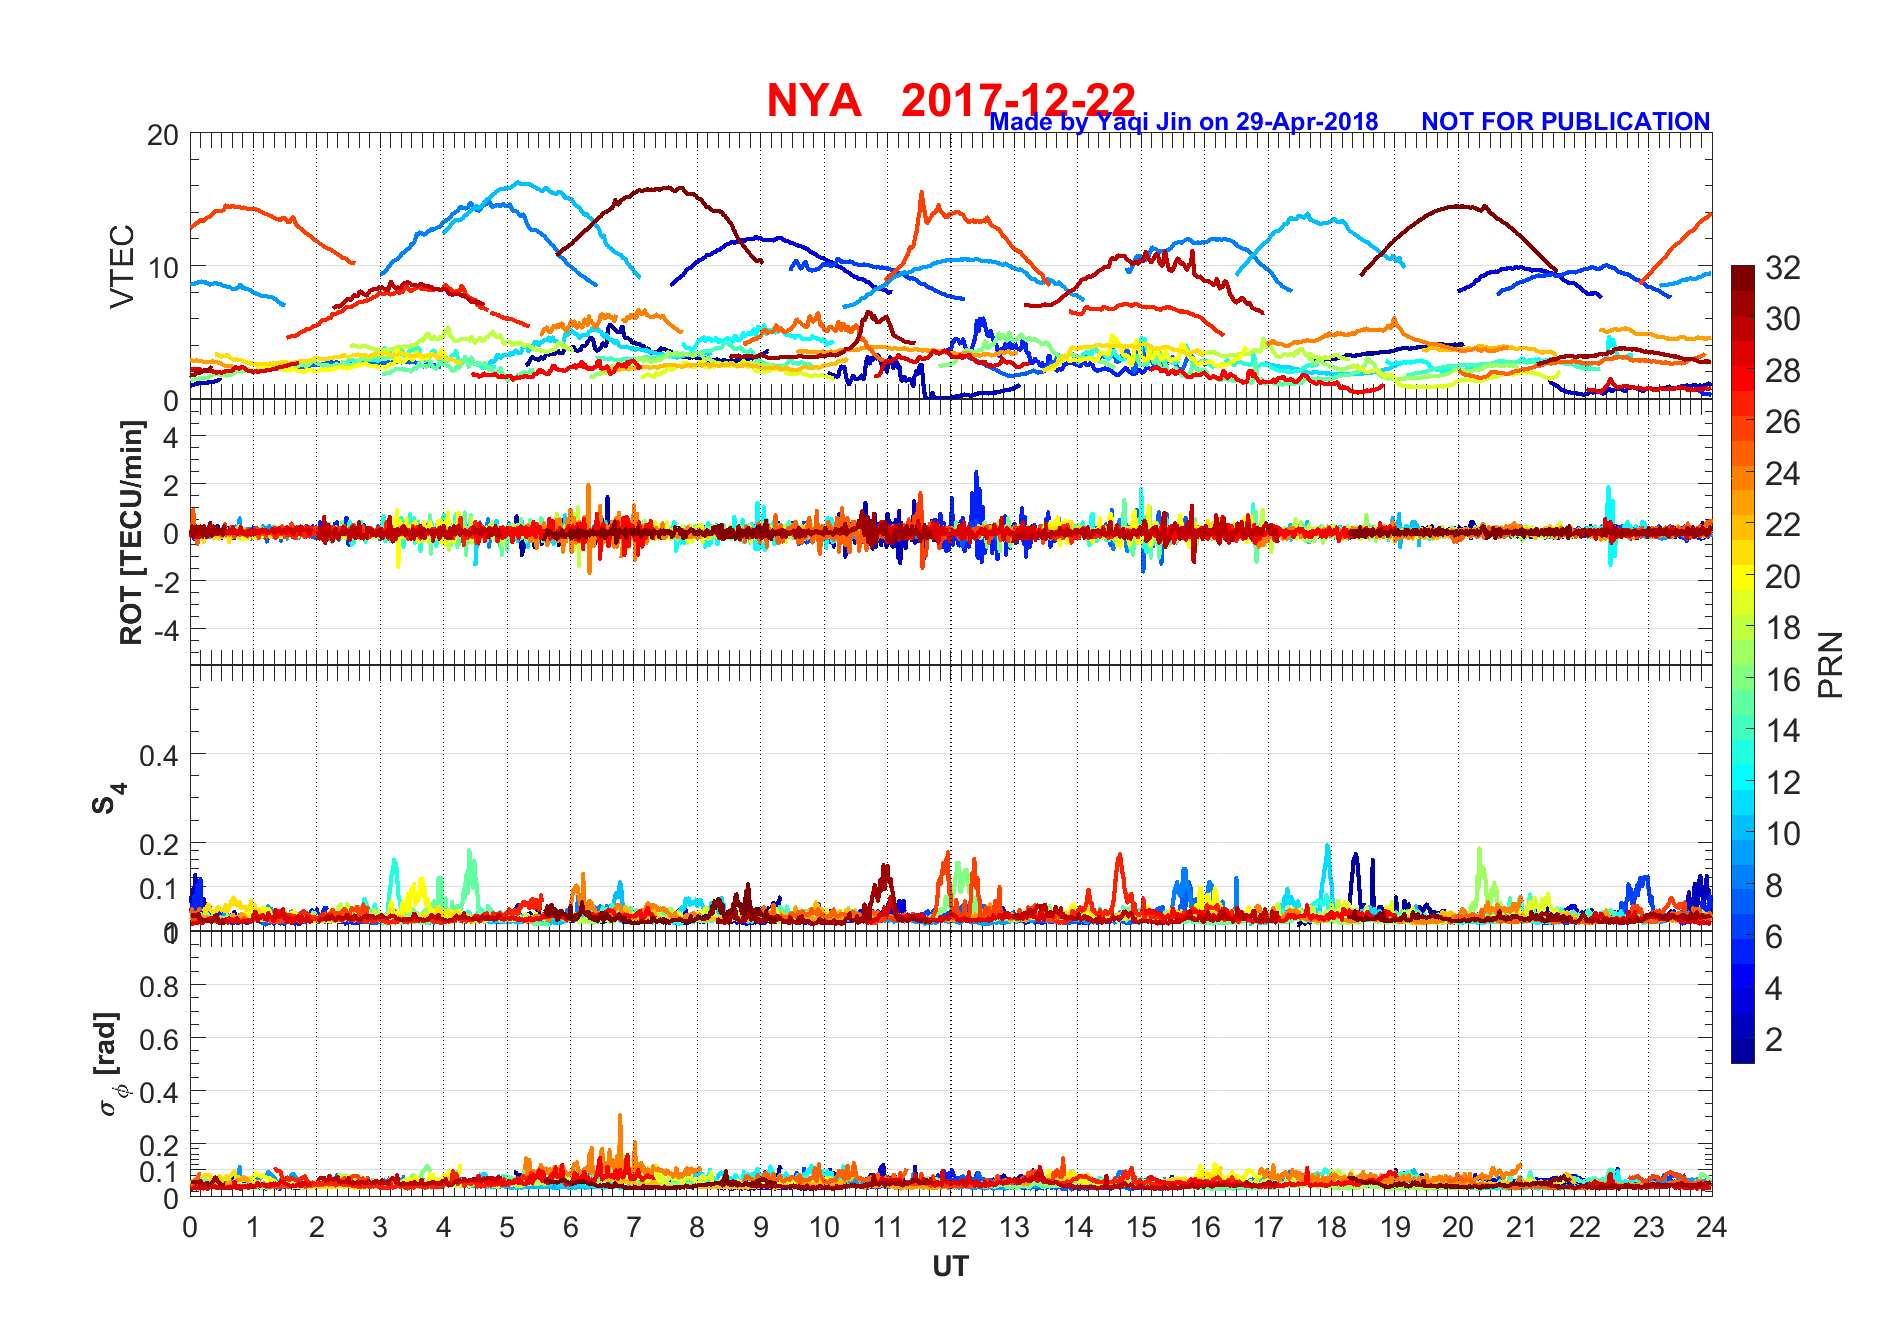The height and width of the screenshot is (1330, 1902).
Task: Click the "9" tick on the UT axis
Action: pos(761,1227)
